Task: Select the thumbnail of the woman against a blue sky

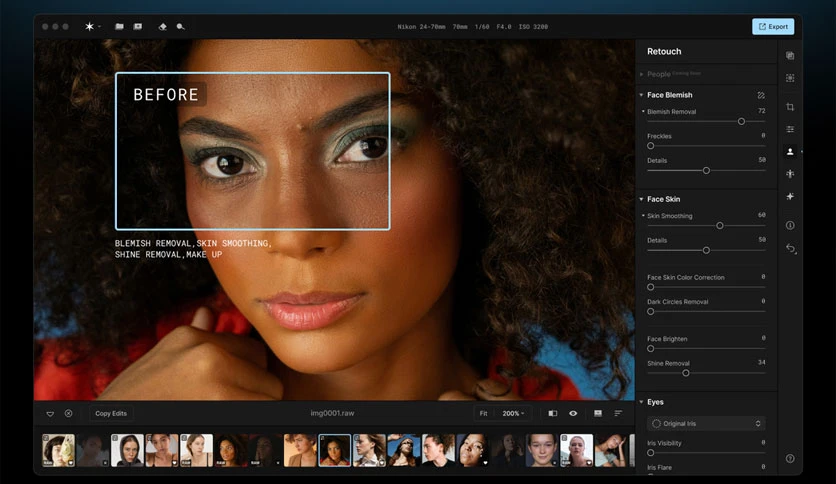Action: (404, 450)
